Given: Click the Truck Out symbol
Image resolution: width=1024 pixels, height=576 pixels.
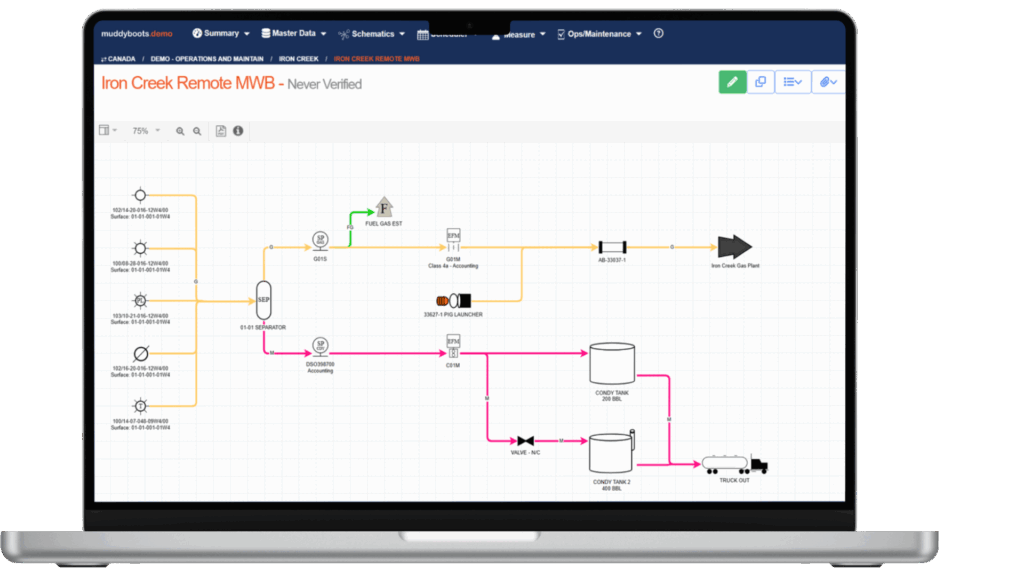Looking at the screenshot, I should click(x=735, y=464).
